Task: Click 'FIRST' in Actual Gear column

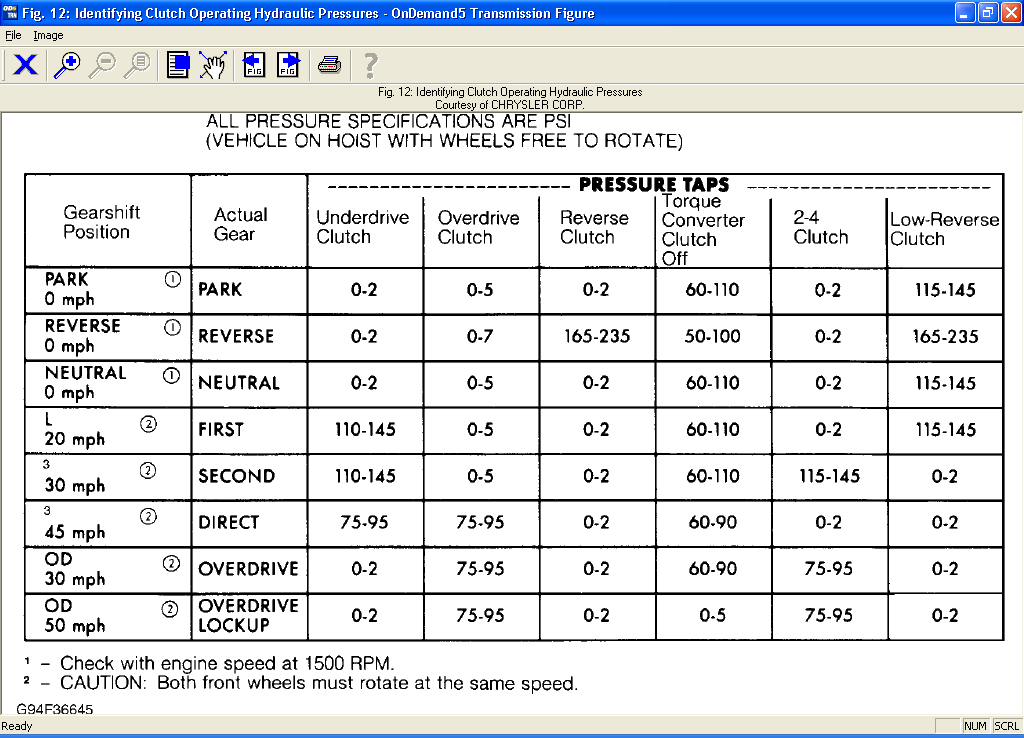Action: (x=221, y=430)
